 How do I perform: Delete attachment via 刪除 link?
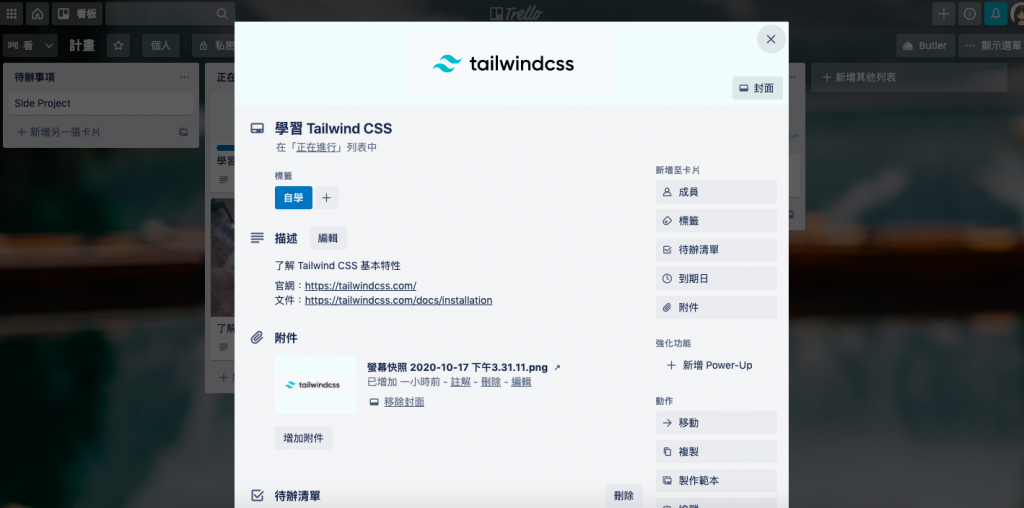click(491, 382)
